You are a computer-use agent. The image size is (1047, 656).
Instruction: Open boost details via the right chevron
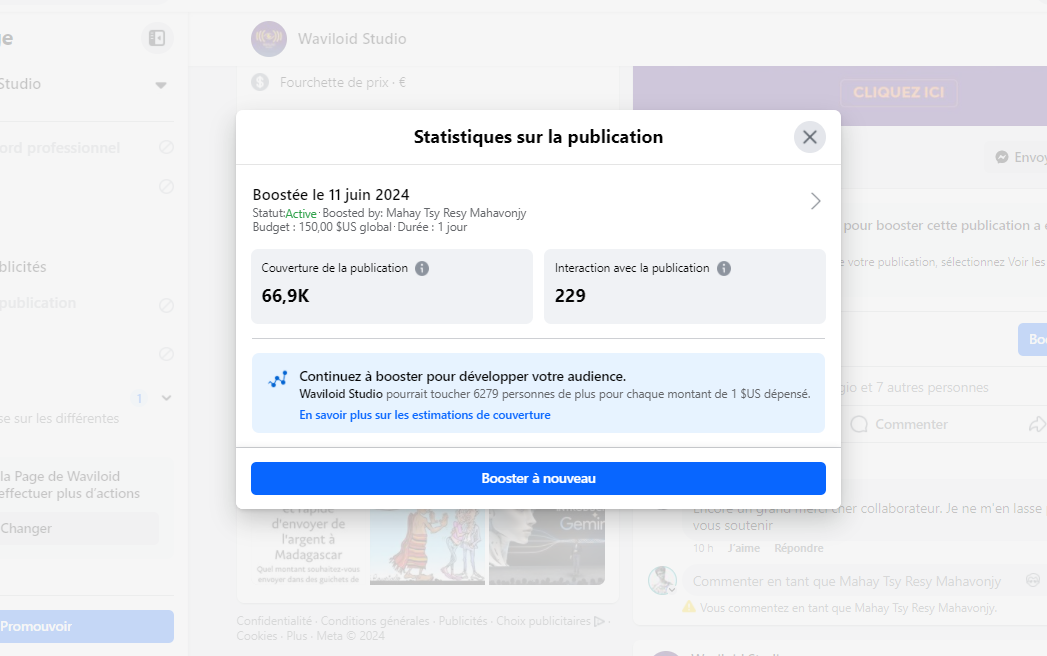815,201
